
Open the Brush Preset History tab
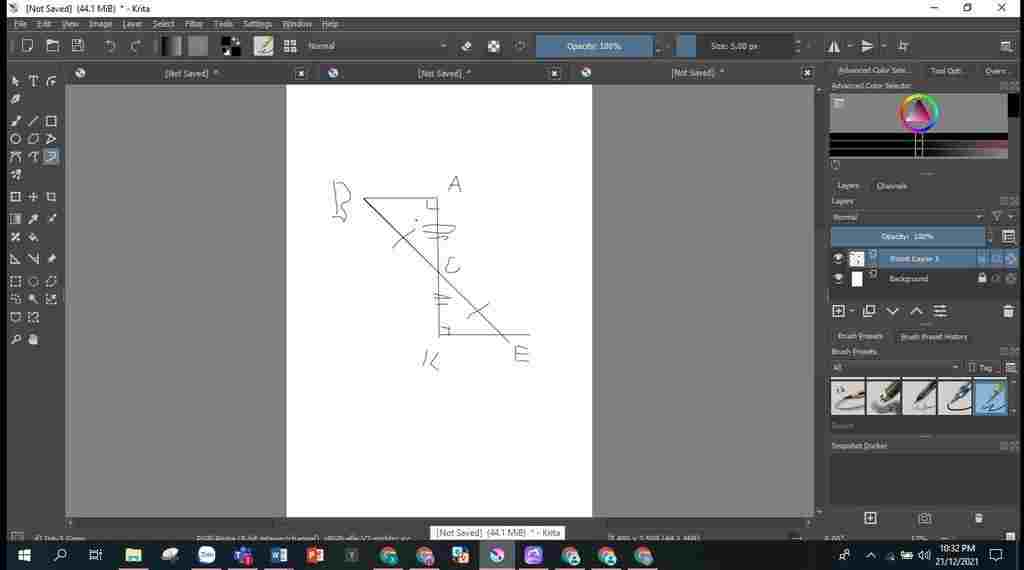(x=933, y=337)
